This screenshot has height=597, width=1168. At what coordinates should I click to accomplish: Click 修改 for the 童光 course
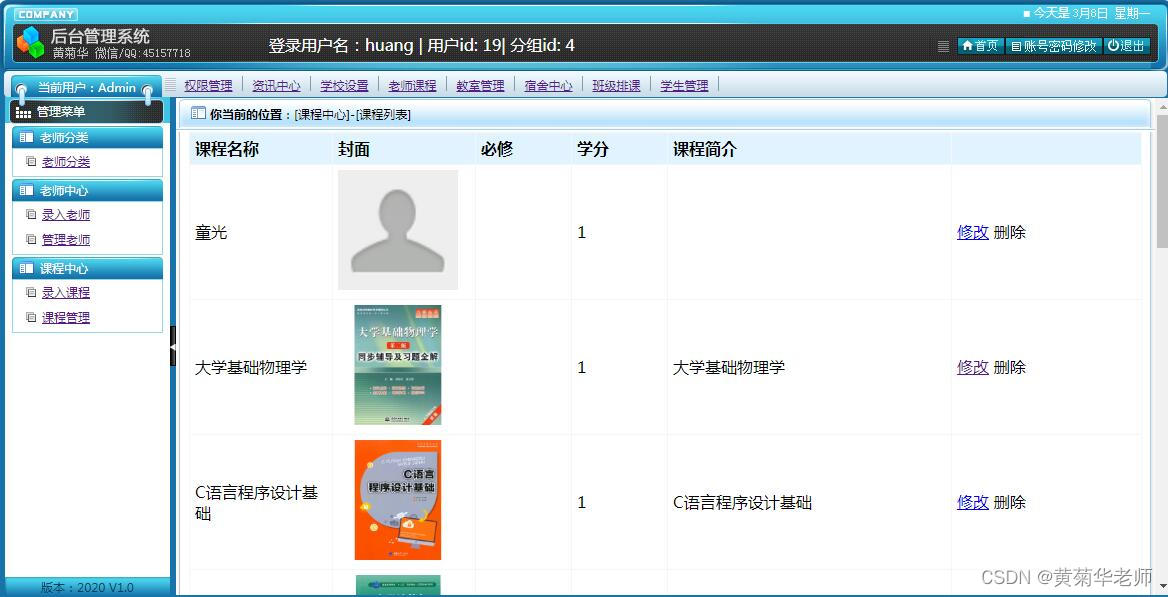972,233
